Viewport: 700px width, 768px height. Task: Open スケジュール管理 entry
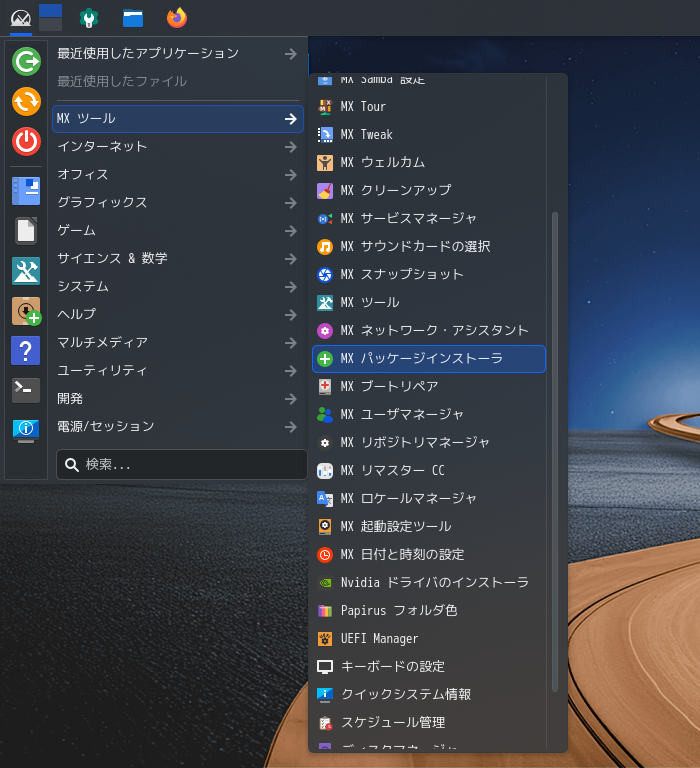coord(429,723)
